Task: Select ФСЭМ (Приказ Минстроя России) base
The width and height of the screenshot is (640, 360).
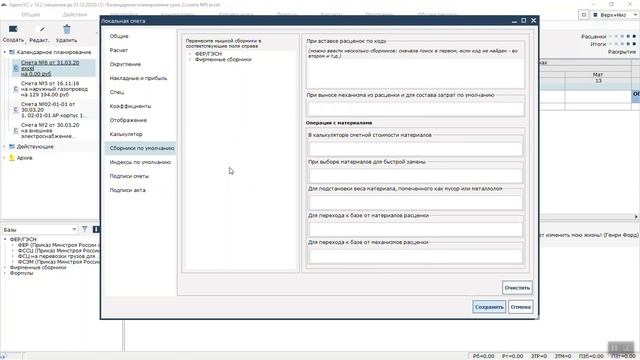Action: [59, 262]
